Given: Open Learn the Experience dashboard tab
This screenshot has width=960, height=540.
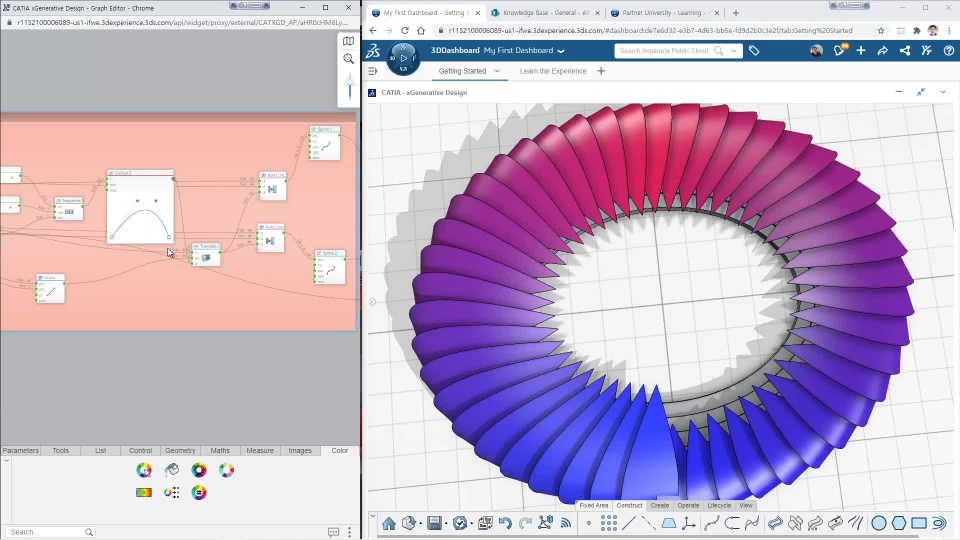Looking at the screenshot, I should click(x=553, y=71).
